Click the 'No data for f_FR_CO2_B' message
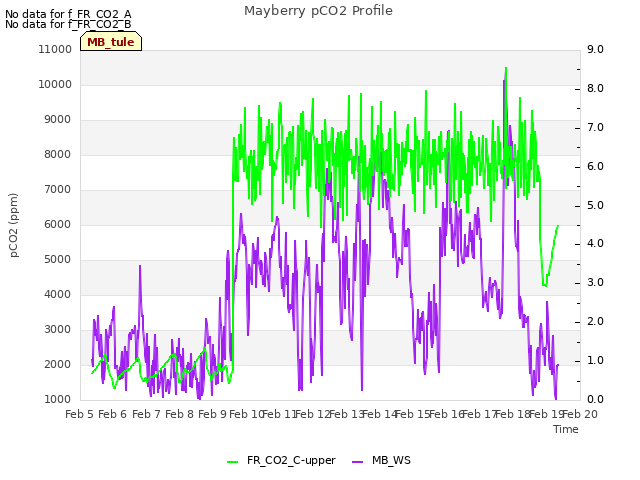Screen dimensions: 640x480 68,24
